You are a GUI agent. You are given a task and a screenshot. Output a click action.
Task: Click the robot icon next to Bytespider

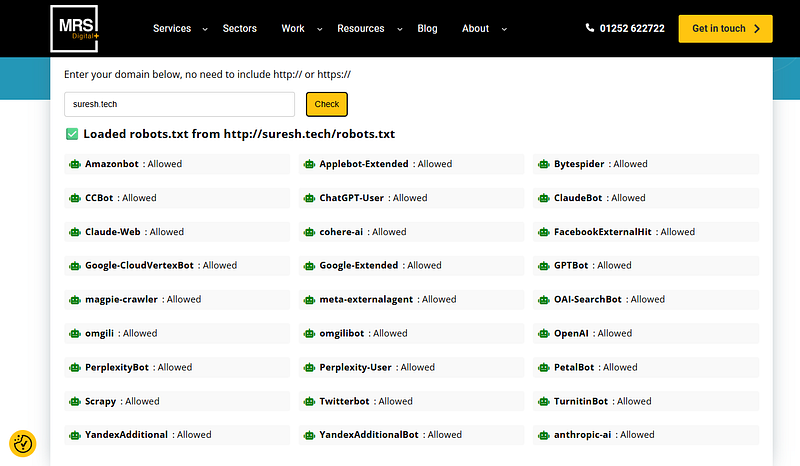(x=544, y=164)
